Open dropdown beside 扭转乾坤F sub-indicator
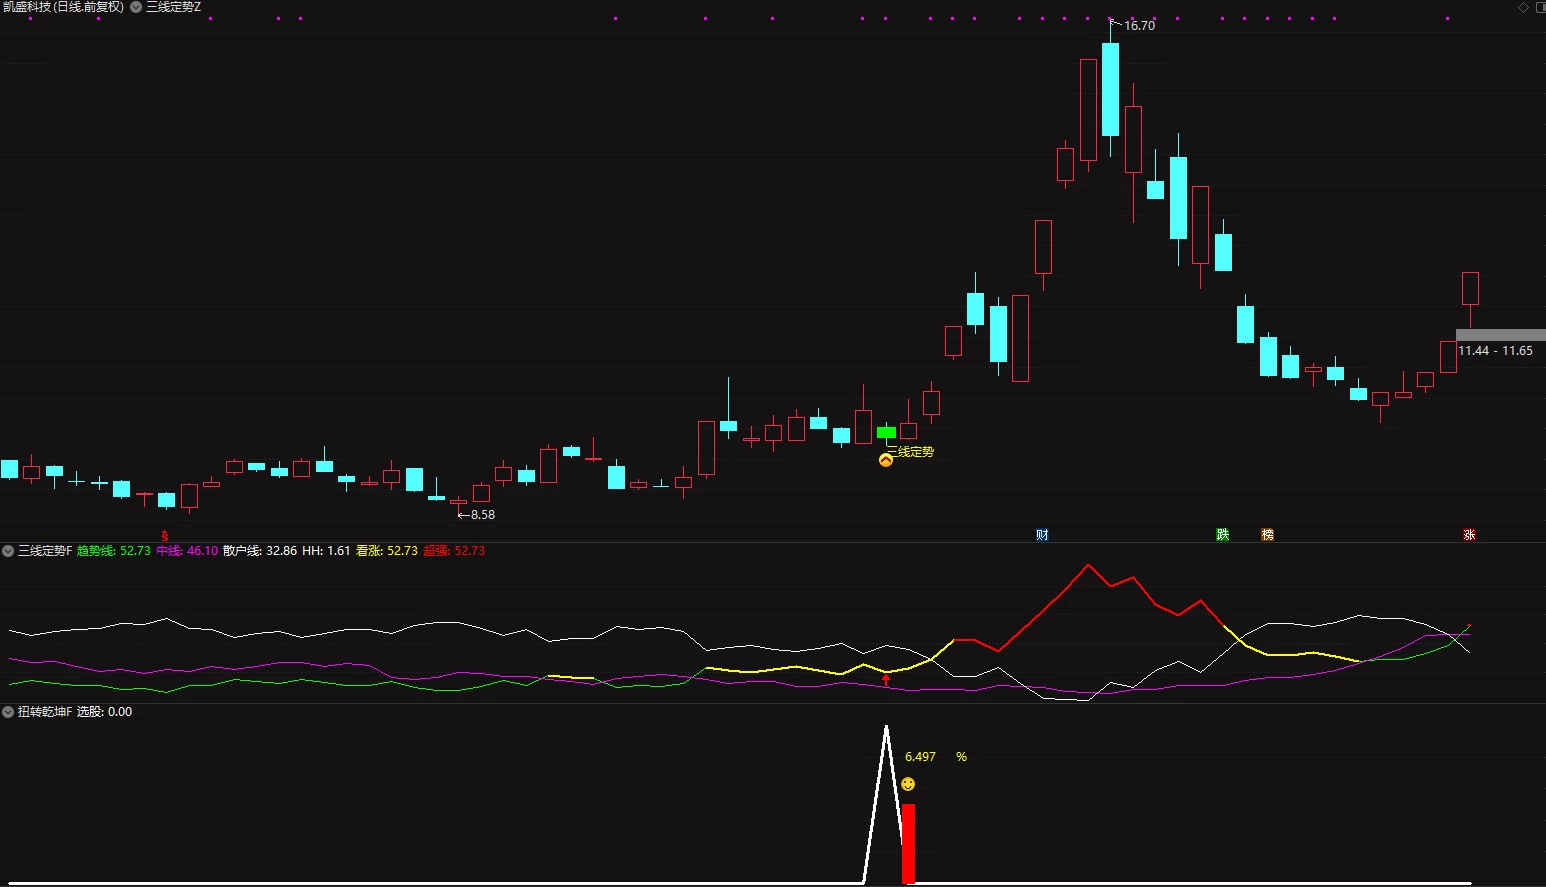1546x887 pixels. tap(8, 712)
